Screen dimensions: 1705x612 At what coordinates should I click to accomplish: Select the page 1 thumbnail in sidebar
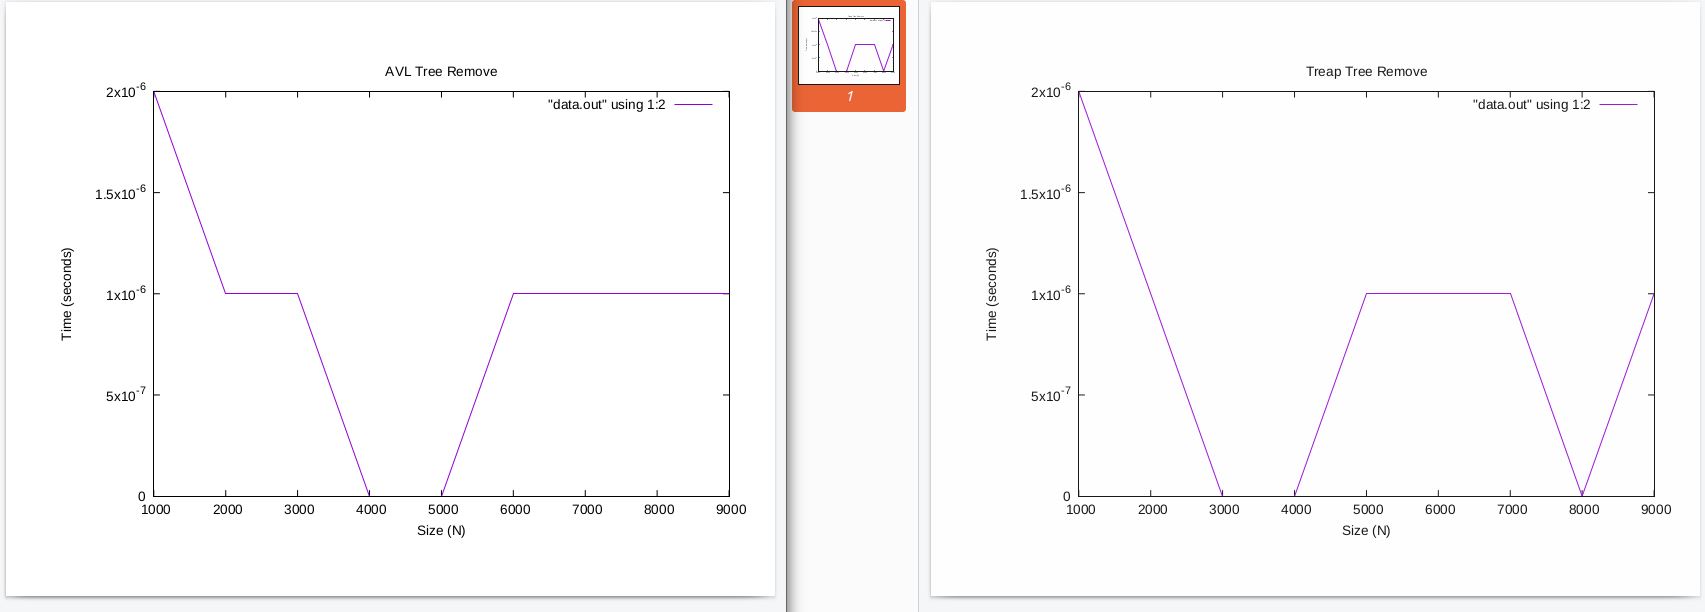pyautogui.click(x=849, y=45)
